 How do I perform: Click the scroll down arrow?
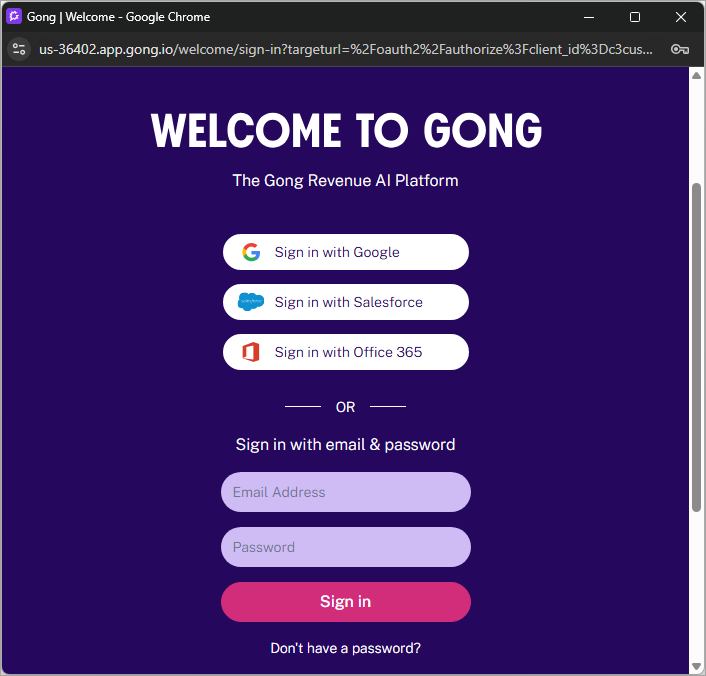point(696,666)
